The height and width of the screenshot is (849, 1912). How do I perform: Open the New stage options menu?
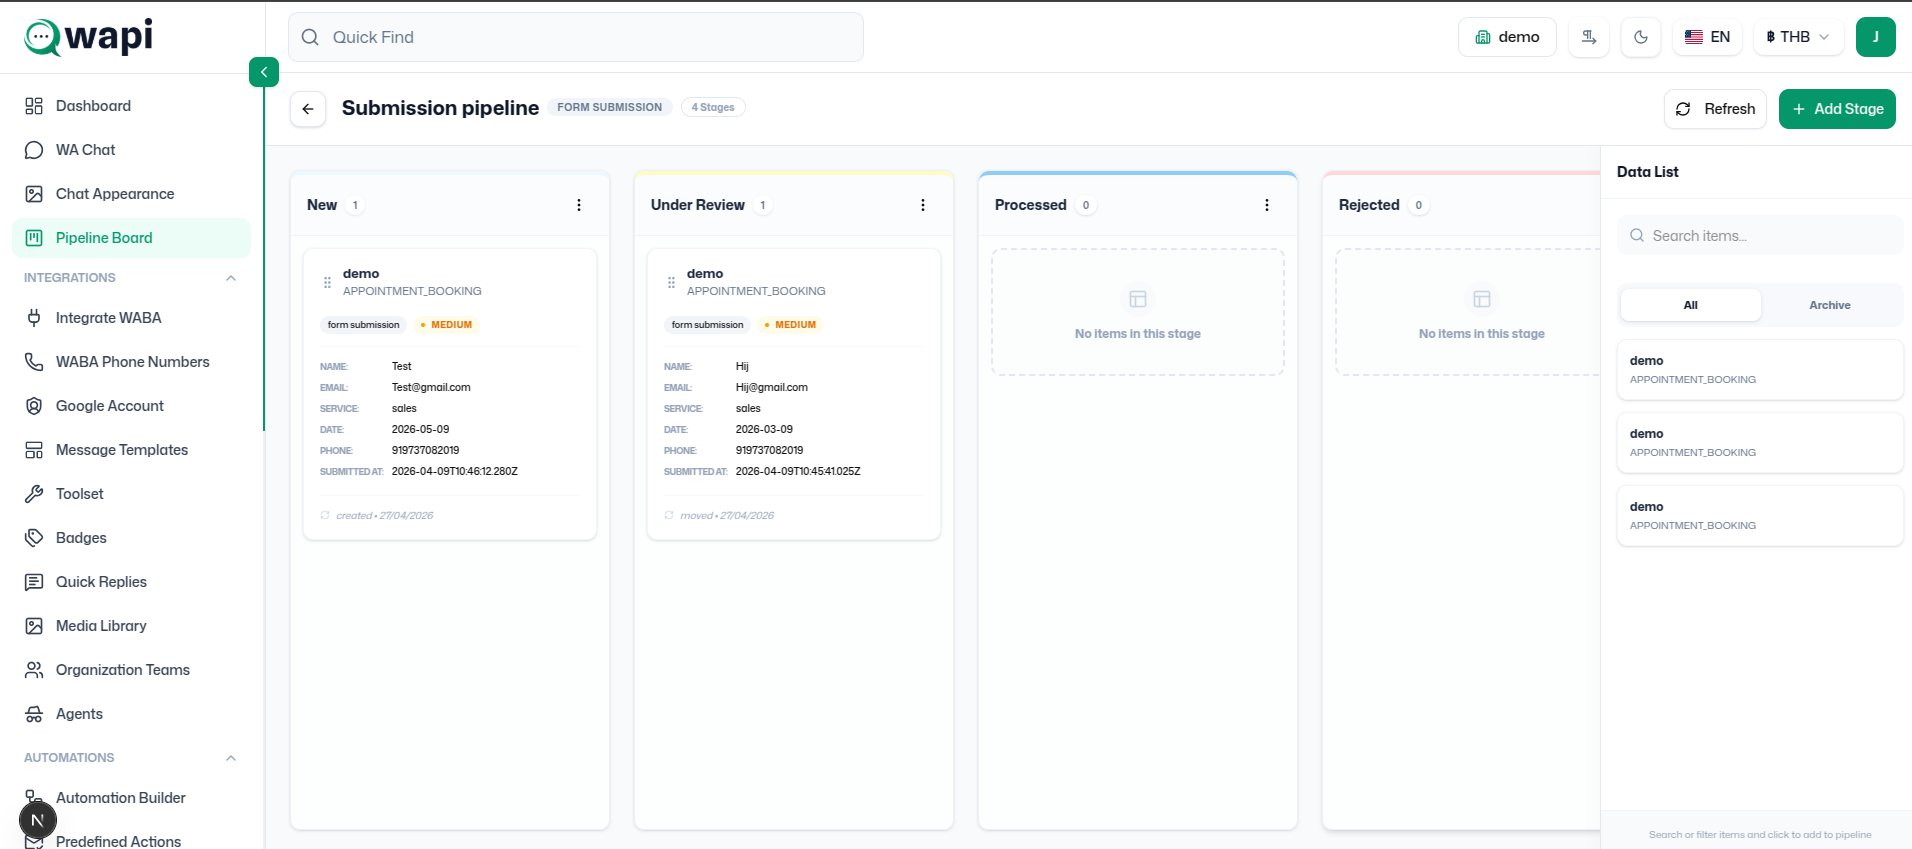(x=579, y=205)
